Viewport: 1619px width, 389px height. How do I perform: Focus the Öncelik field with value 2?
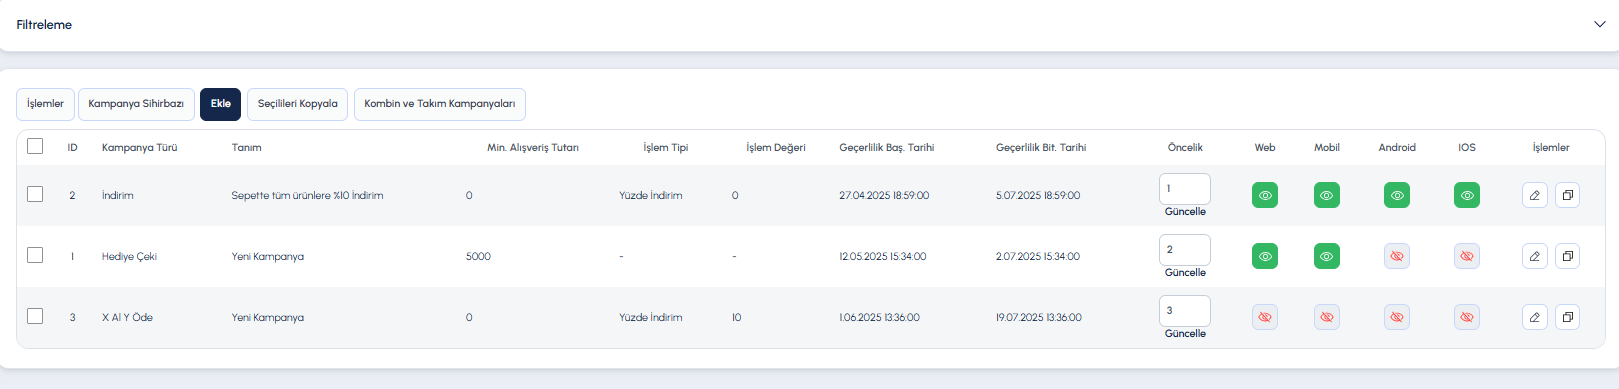1185,249
